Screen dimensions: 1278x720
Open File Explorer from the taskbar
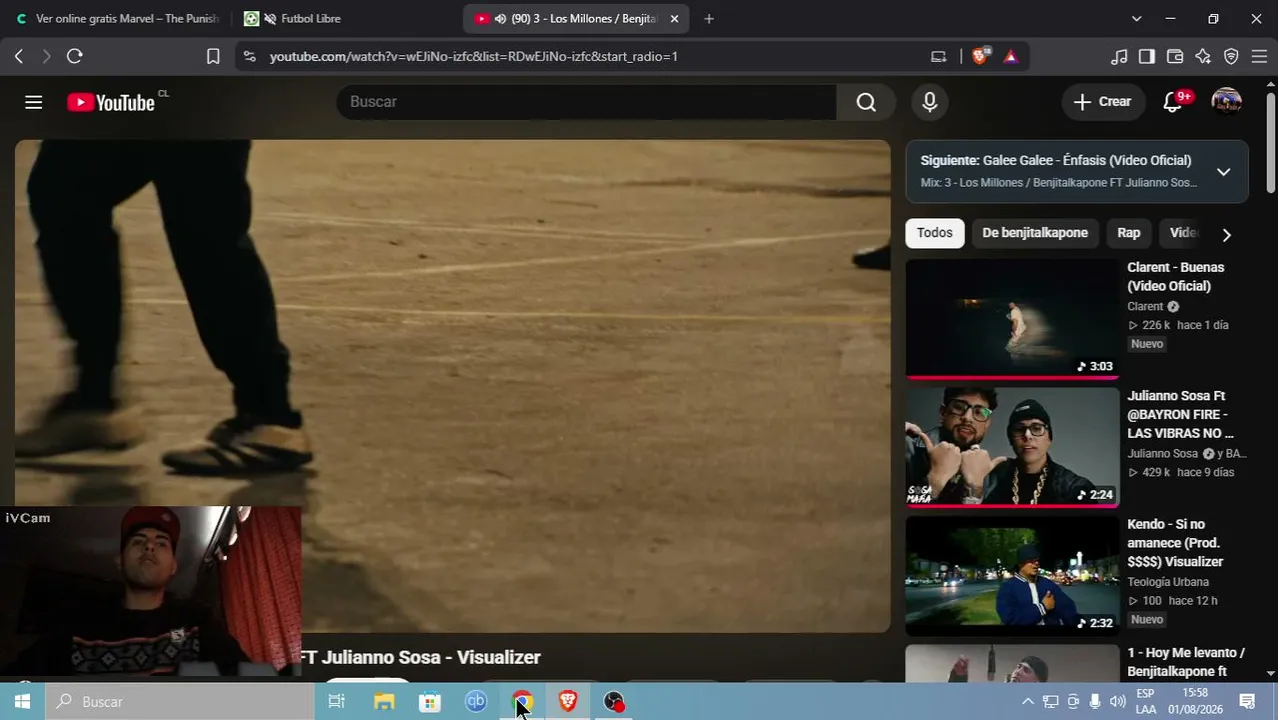coord(384,701)
